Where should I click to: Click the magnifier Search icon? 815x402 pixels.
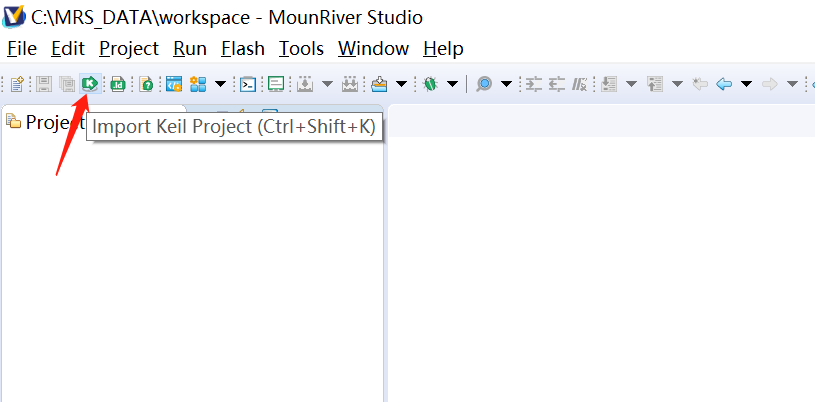(484, 84)
